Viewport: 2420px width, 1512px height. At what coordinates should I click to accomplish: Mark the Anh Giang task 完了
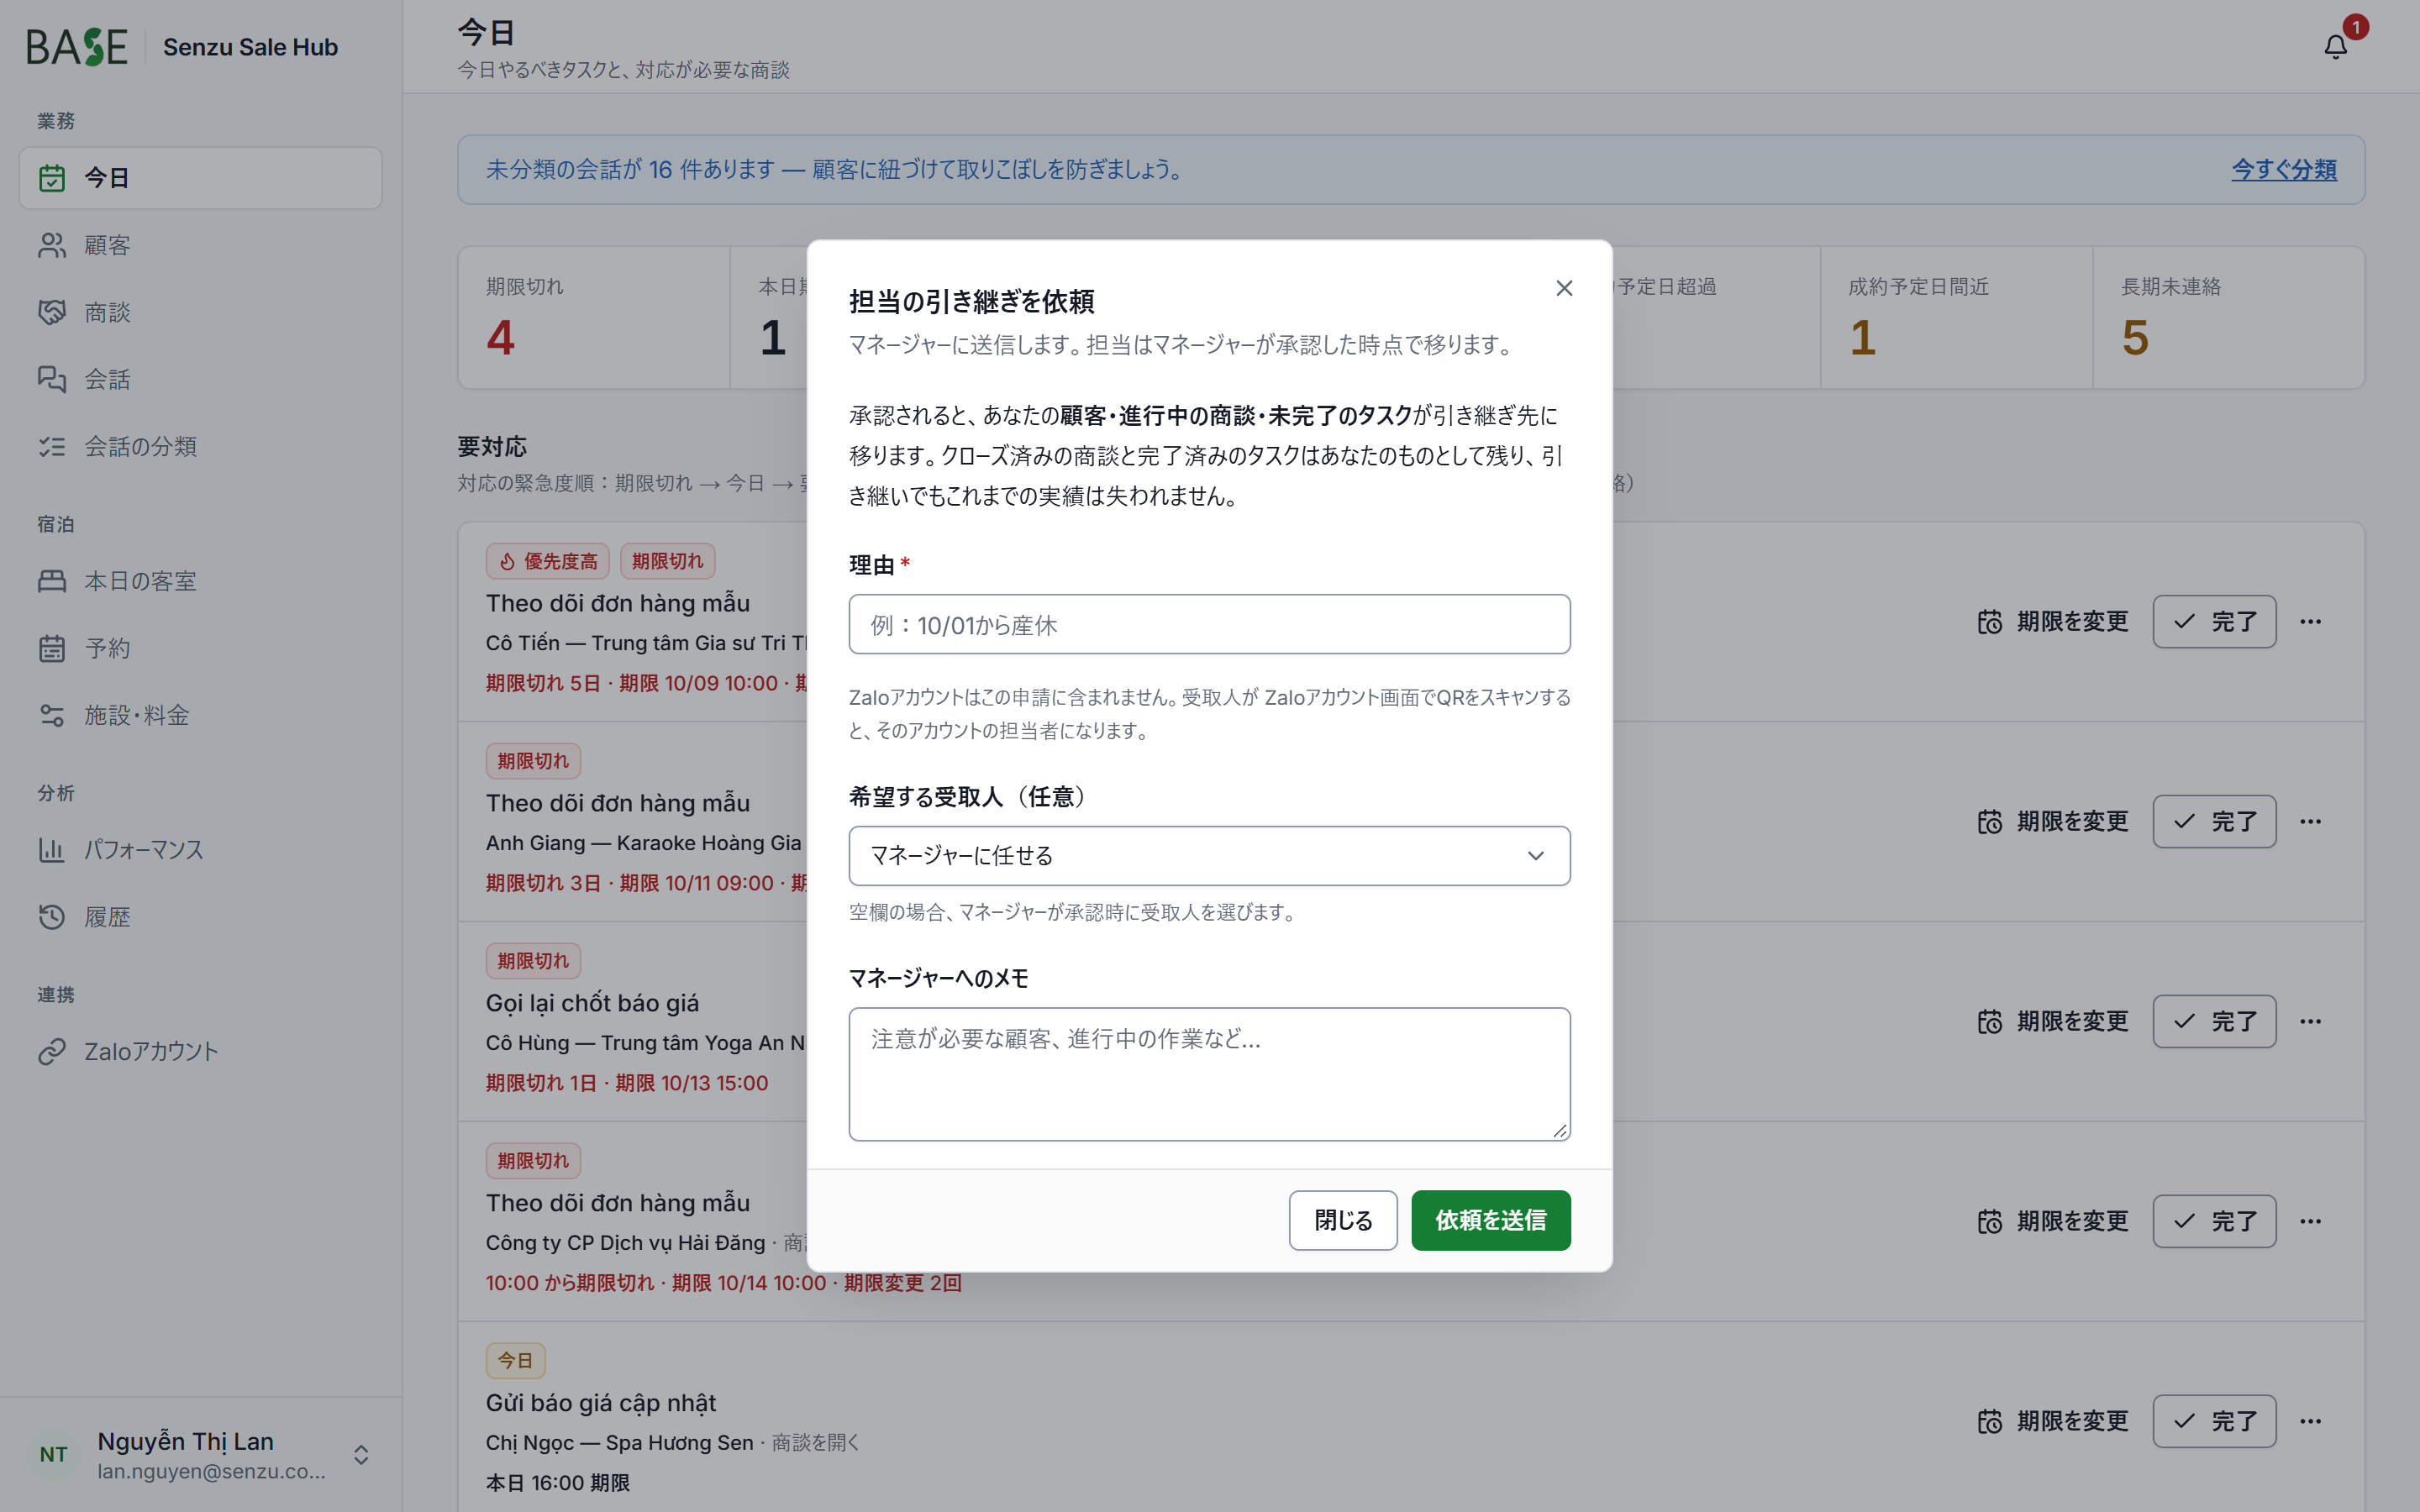pyautogui.click(x=2214, y=822)
